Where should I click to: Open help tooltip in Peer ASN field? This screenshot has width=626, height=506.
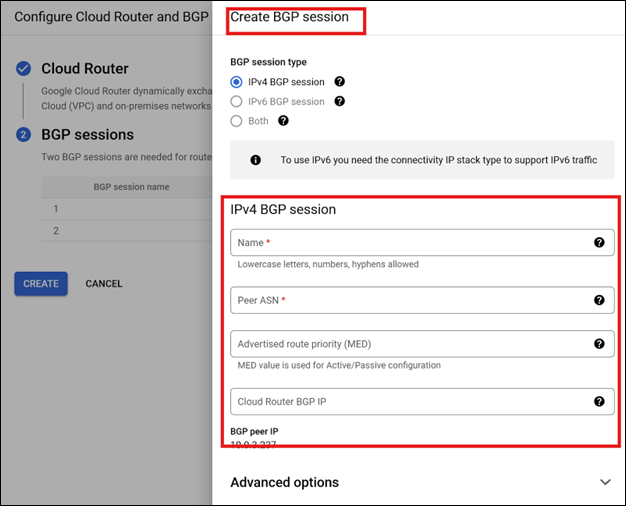(x=599, y=300)
